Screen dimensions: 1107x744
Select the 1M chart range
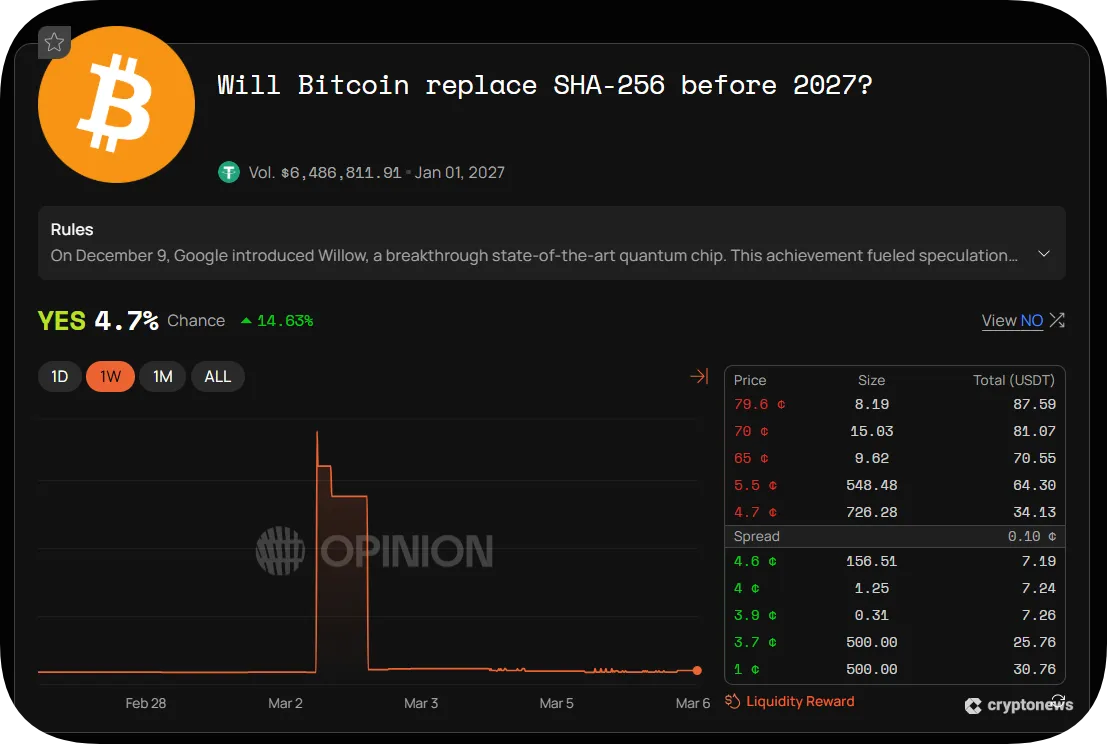(162, 376)
